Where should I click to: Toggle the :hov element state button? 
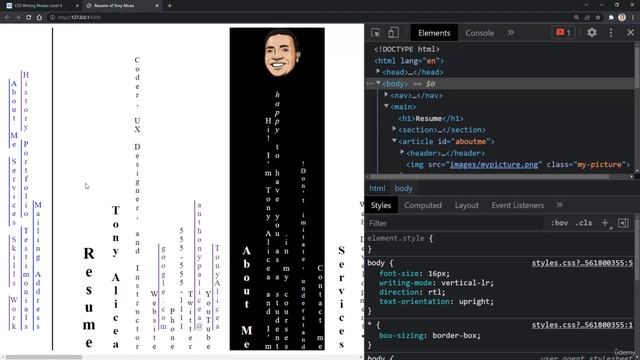coord(559,223)
